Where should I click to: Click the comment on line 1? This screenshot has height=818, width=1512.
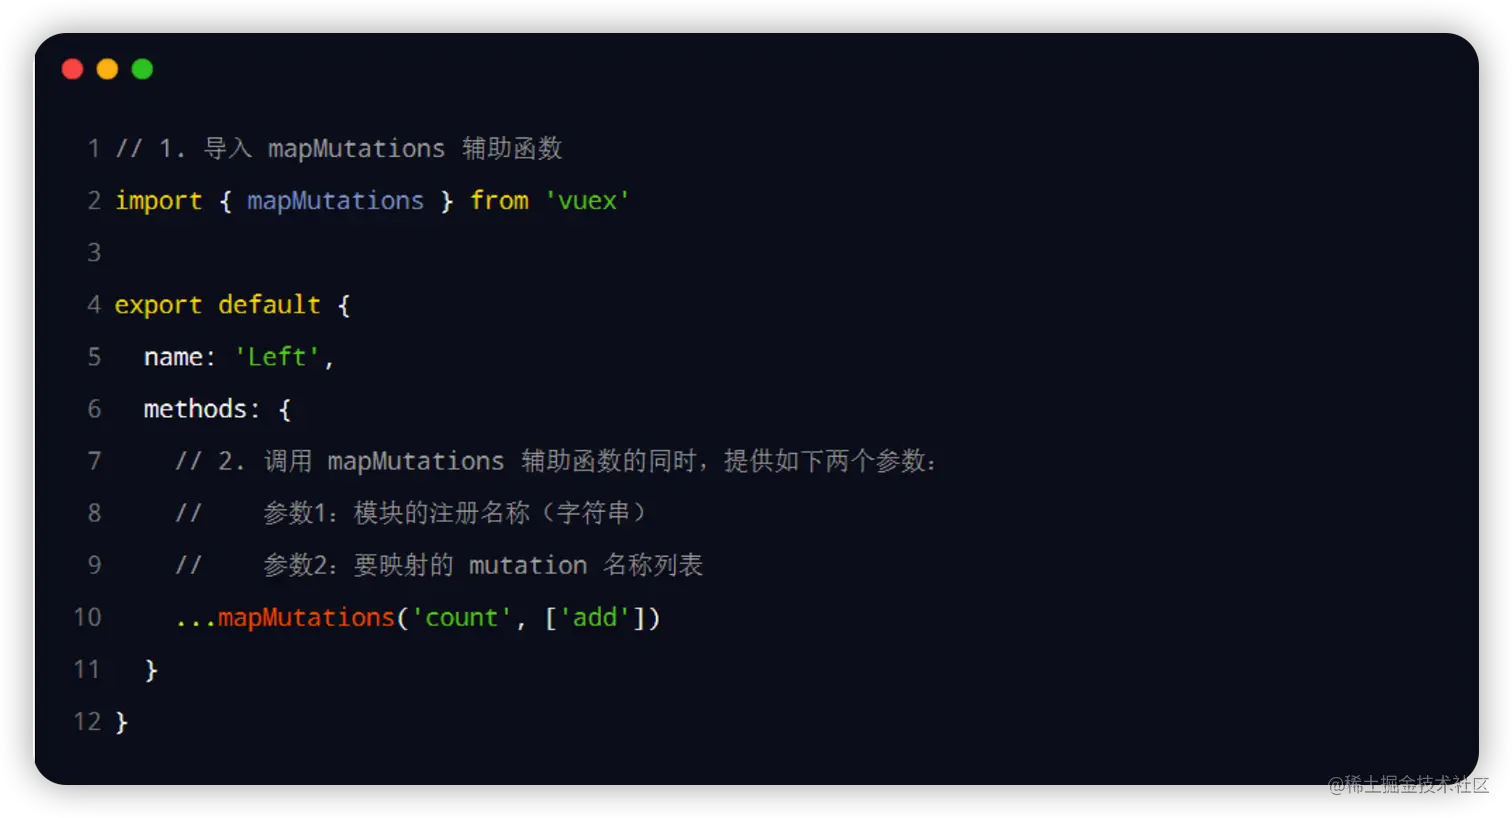tap(339, 149)
